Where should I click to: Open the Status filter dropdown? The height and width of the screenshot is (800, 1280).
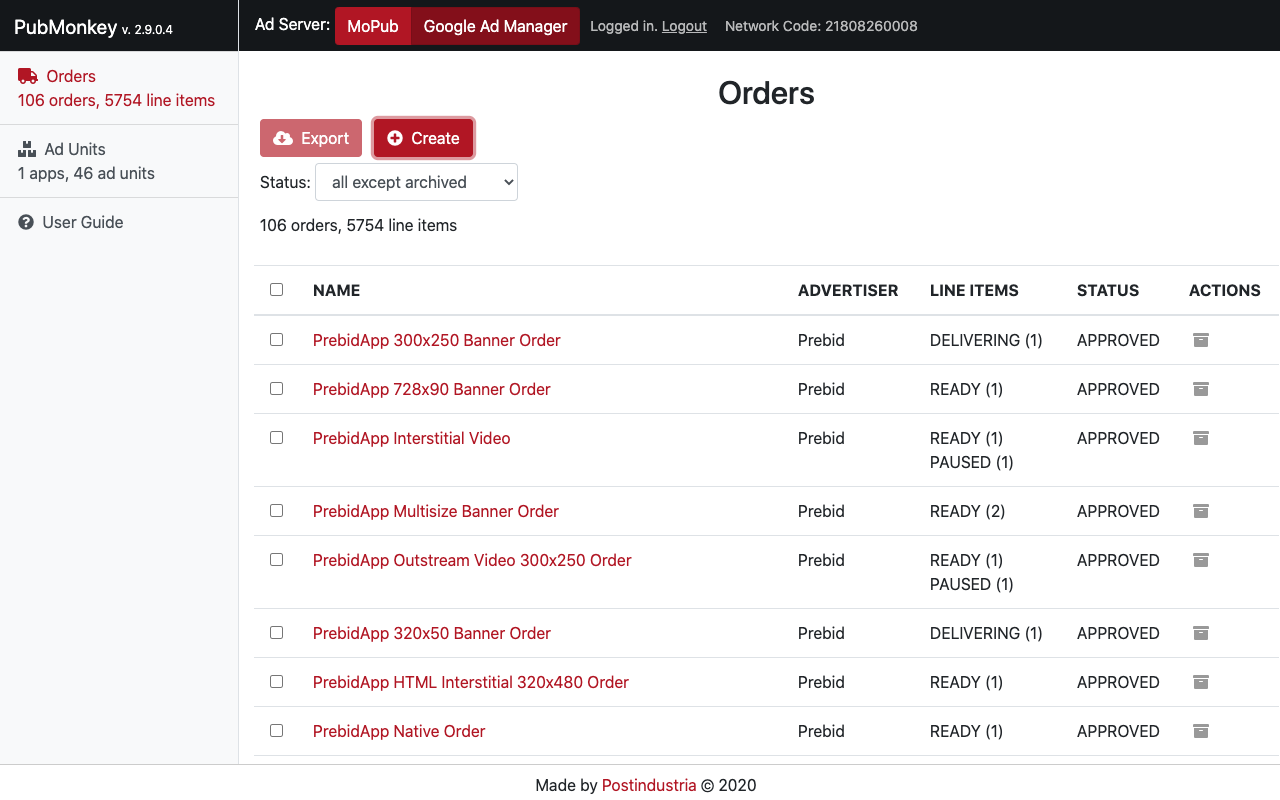tap(416, 182)
